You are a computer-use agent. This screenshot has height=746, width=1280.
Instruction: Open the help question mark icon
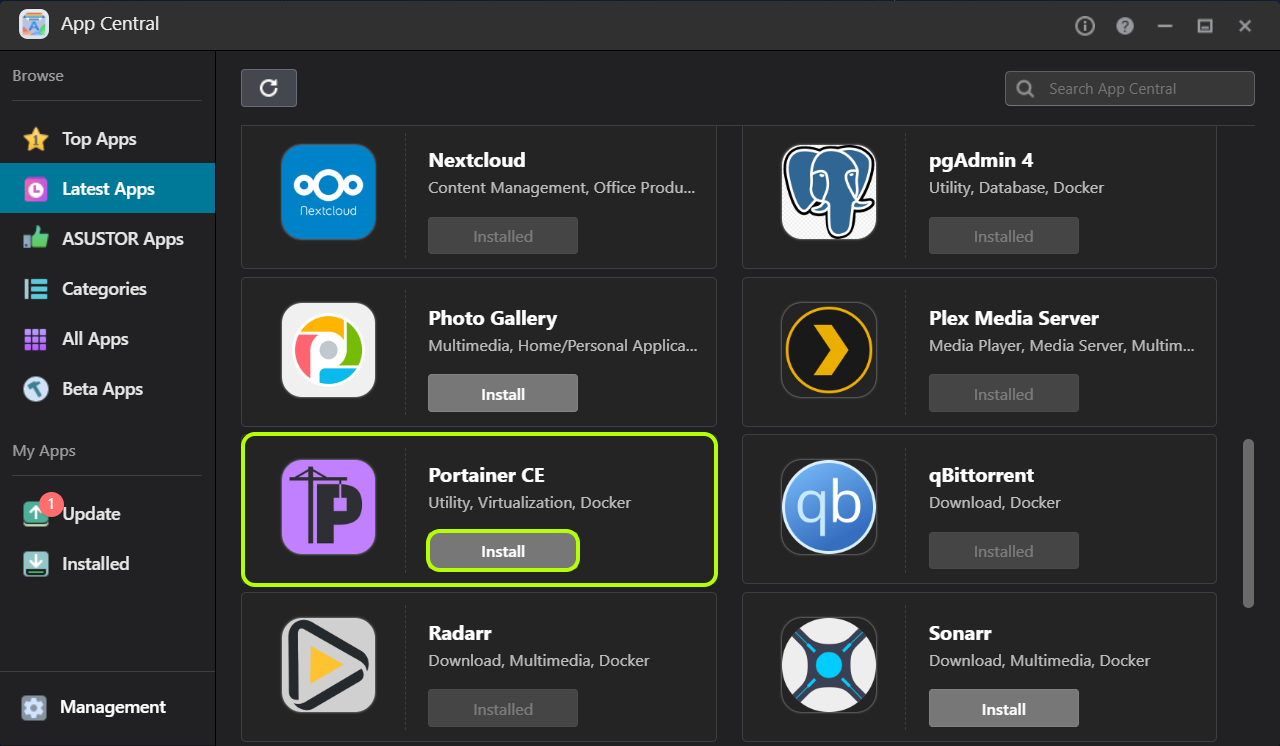pyautogui.click(x=1125, y=26)
